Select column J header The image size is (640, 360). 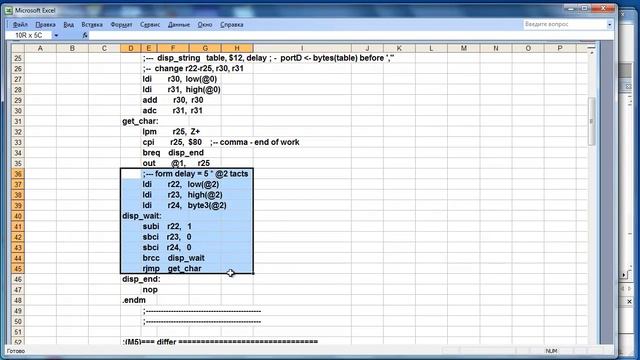point(367,48)
